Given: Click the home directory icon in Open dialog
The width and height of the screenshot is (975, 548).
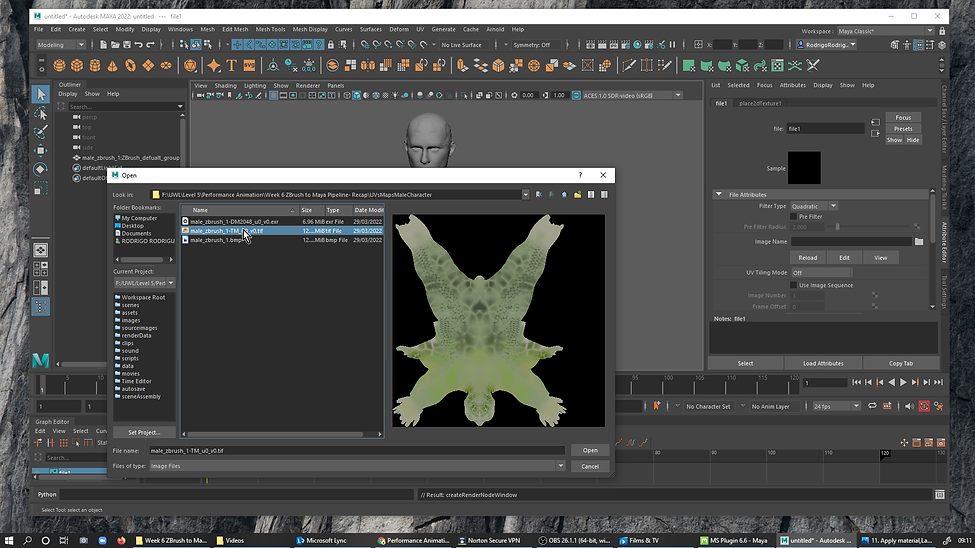Looking at the screenshot, I should pos(565,195).
